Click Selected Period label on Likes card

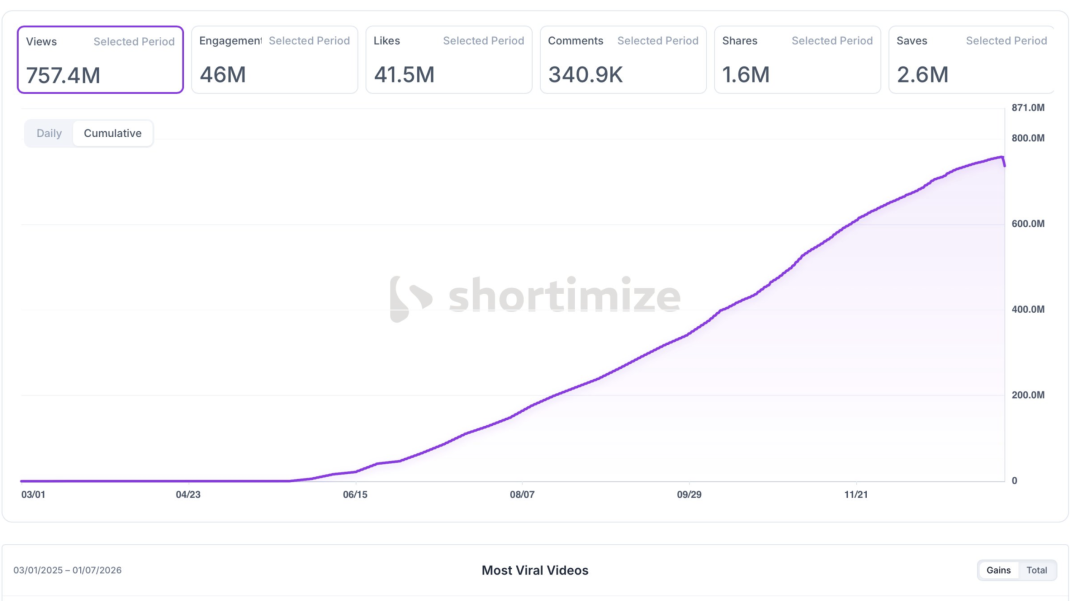point(484,41)
